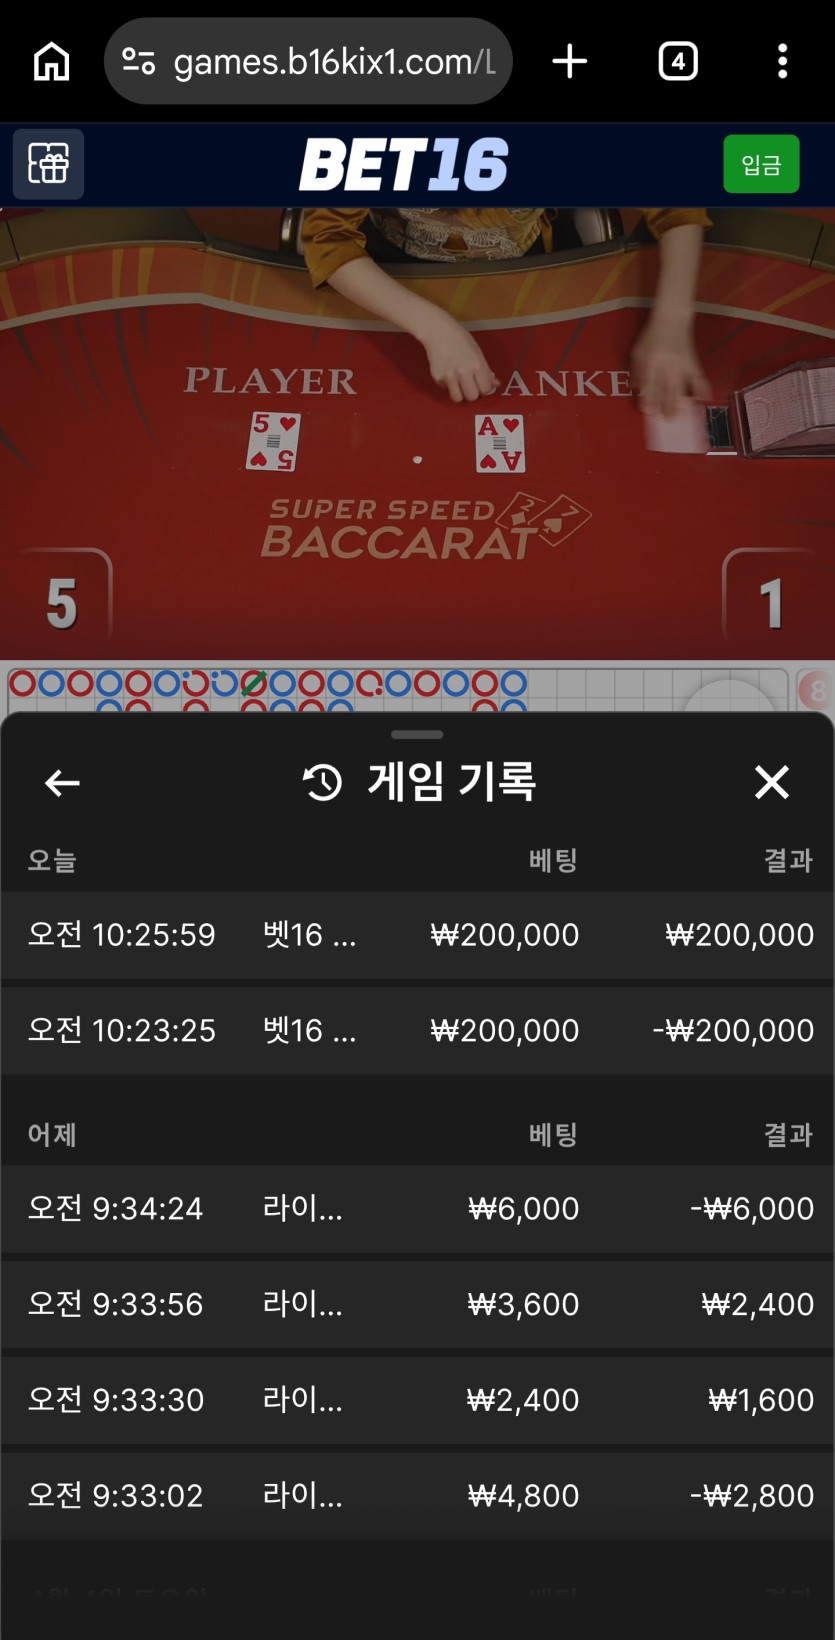Click the browser URL address field
Image resolution: width=835 pixels, height=1640 pixels.
click(x=334, y=62)
